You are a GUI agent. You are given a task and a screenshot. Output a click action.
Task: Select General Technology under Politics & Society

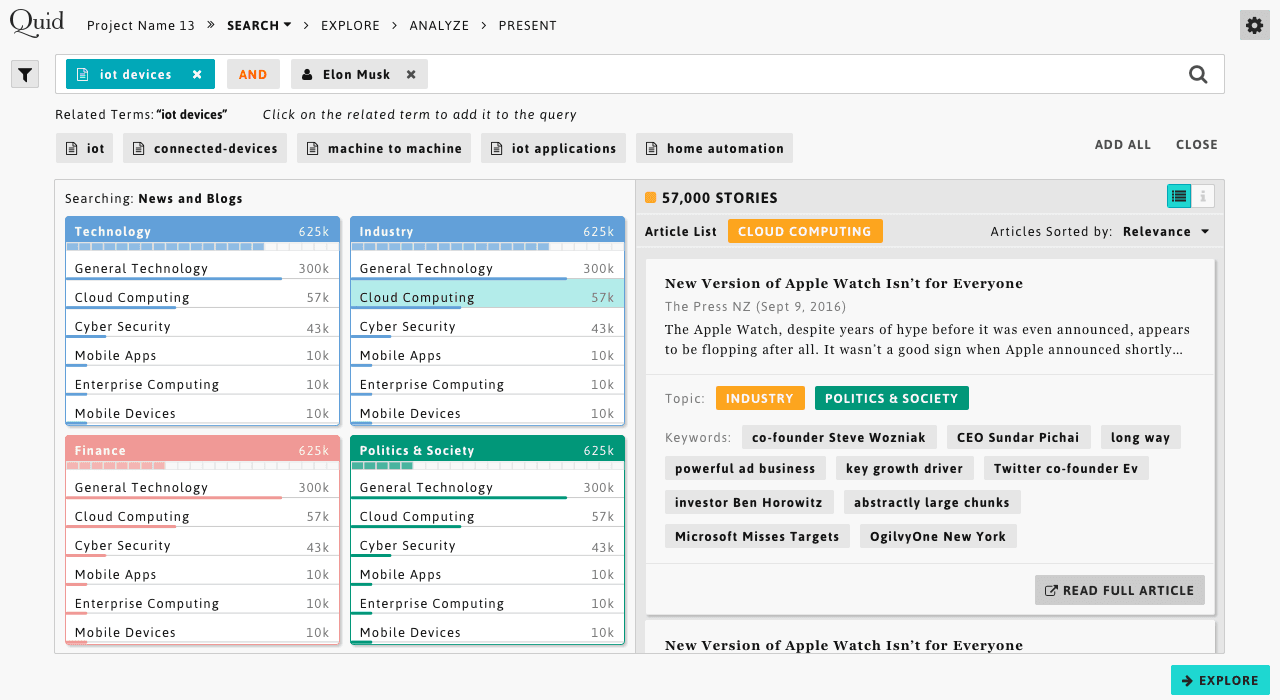tap(487, 487)
